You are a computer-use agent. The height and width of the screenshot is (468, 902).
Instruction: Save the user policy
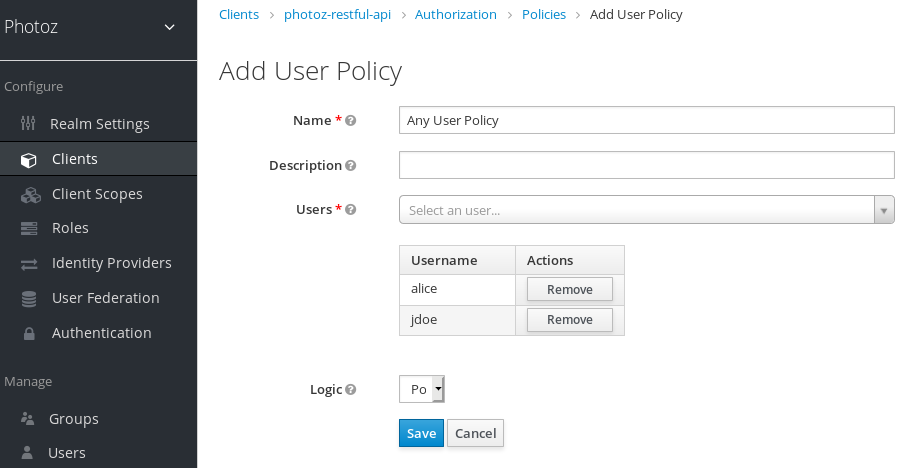421,433
